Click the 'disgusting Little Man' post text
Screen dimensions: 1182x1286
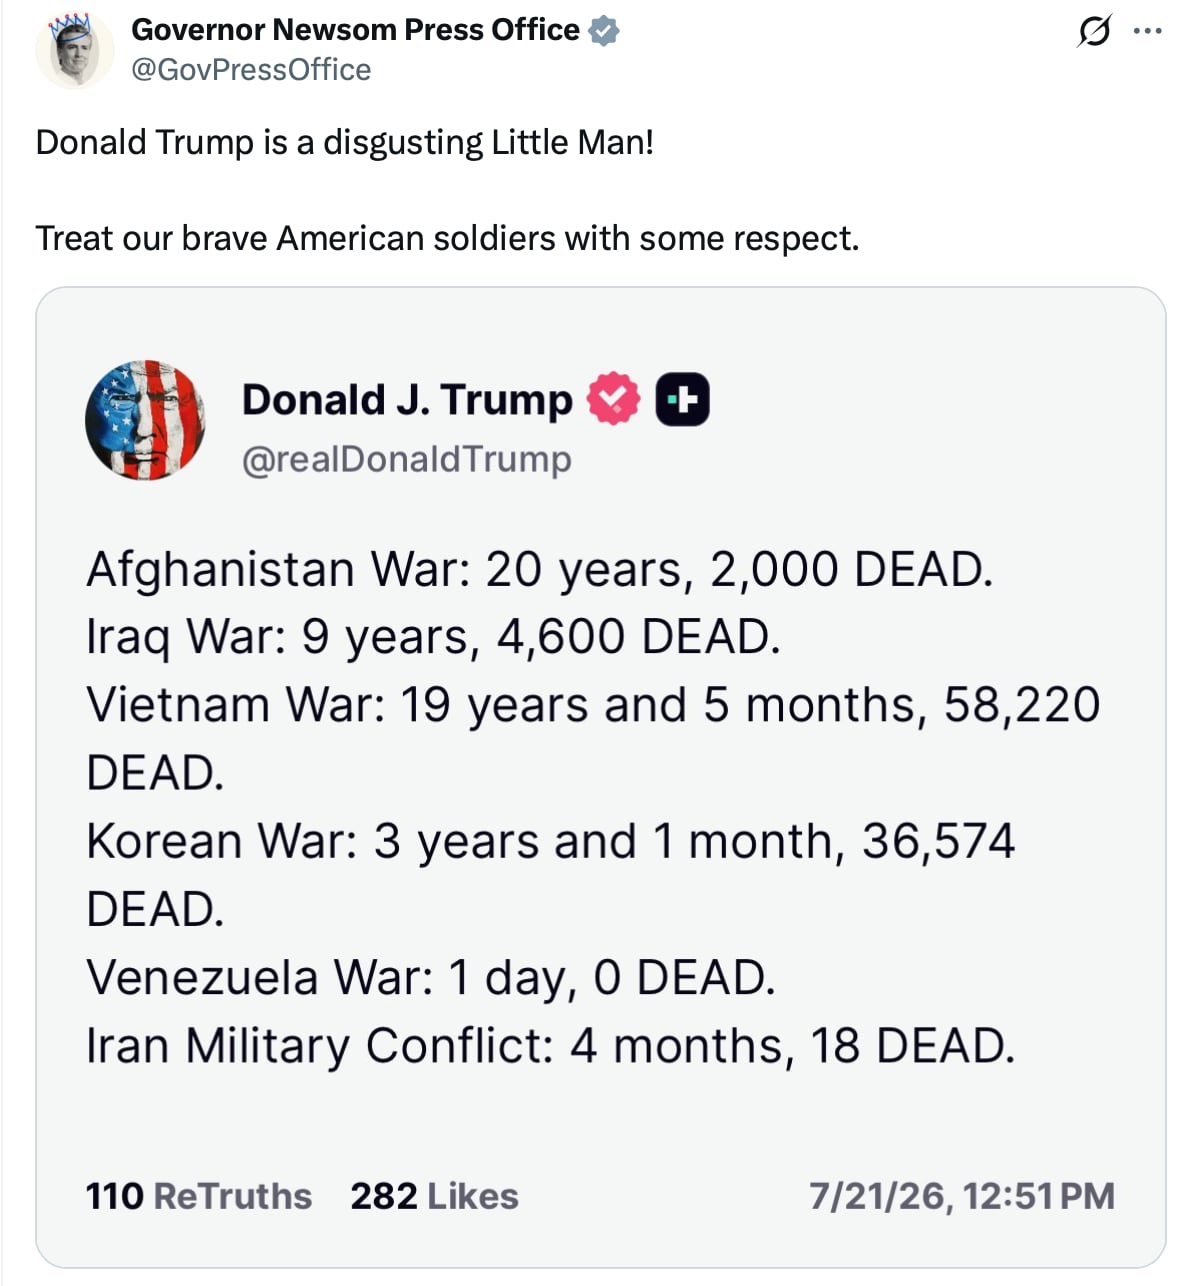[x=344, y=142]
